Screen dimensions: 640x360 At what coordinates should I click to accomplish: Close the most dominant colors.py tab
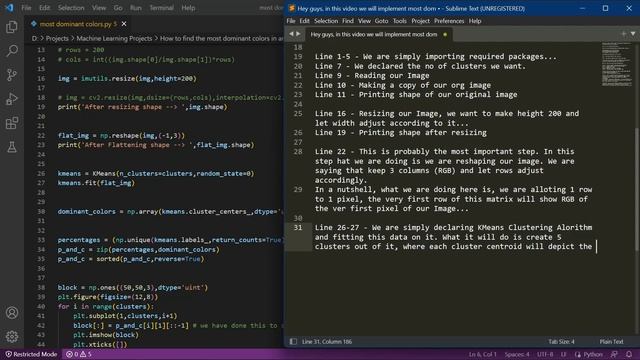pyautogui.click(x=124, y=24)
